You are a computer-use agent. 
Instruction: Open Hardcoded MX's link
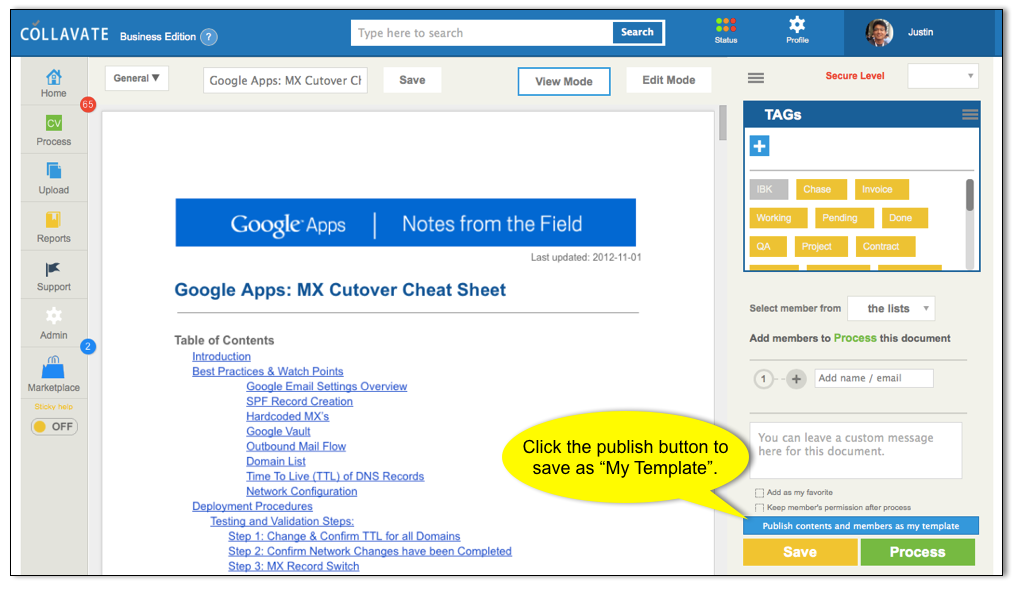point(288,416)
